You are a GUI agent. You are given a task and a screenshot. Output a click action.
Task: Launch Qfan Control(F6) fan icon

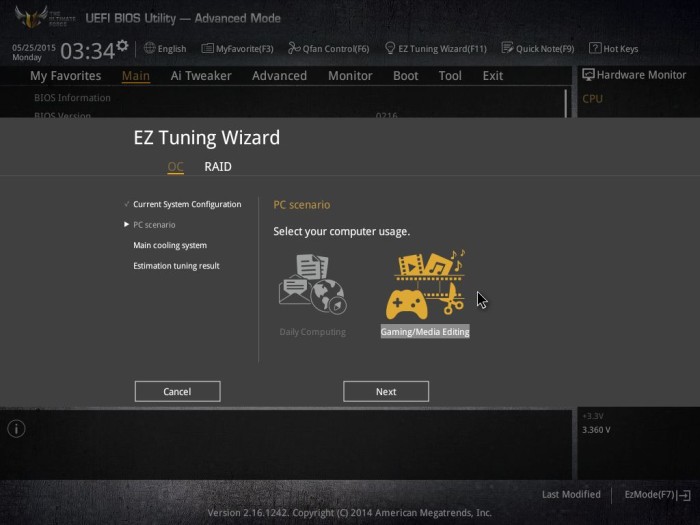[294, 48]
